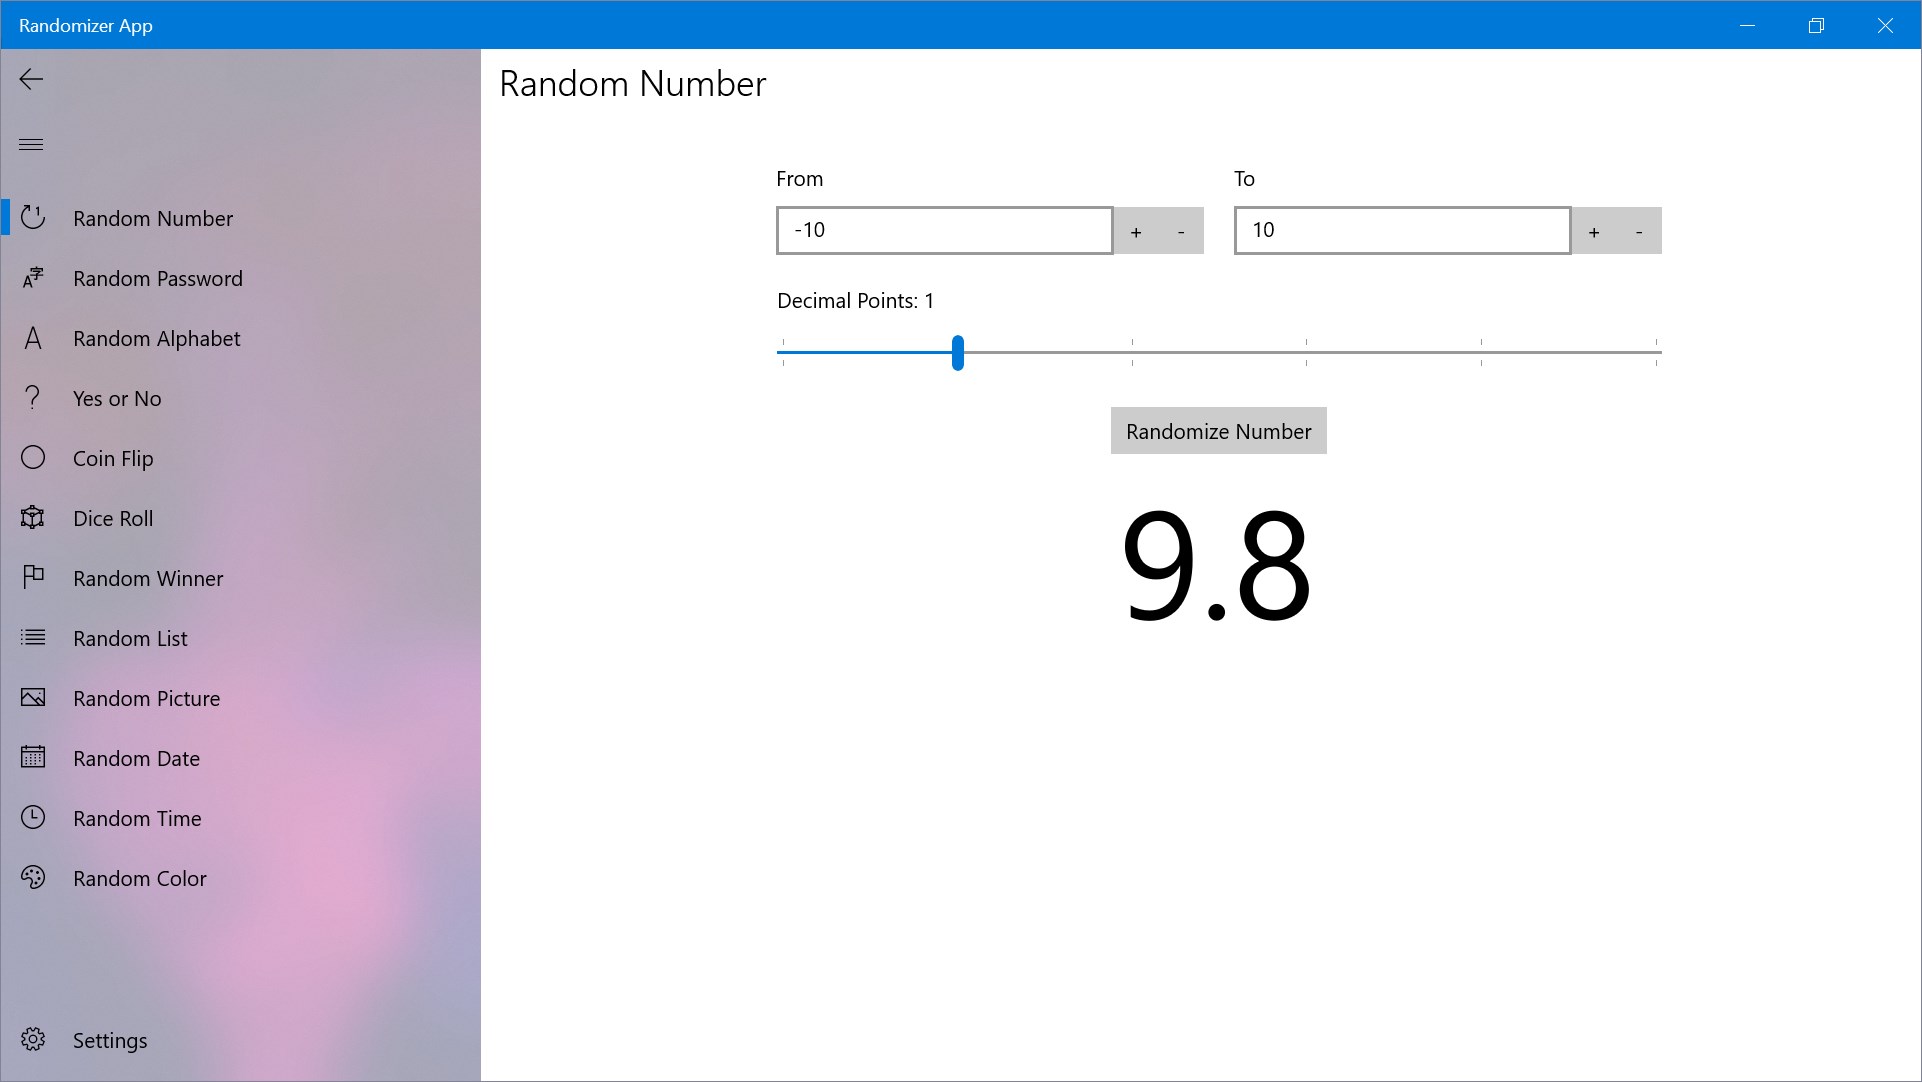Click the Yes or No question mark icon
Viewport: 1922px width, 1082px height.
(33, 398)
